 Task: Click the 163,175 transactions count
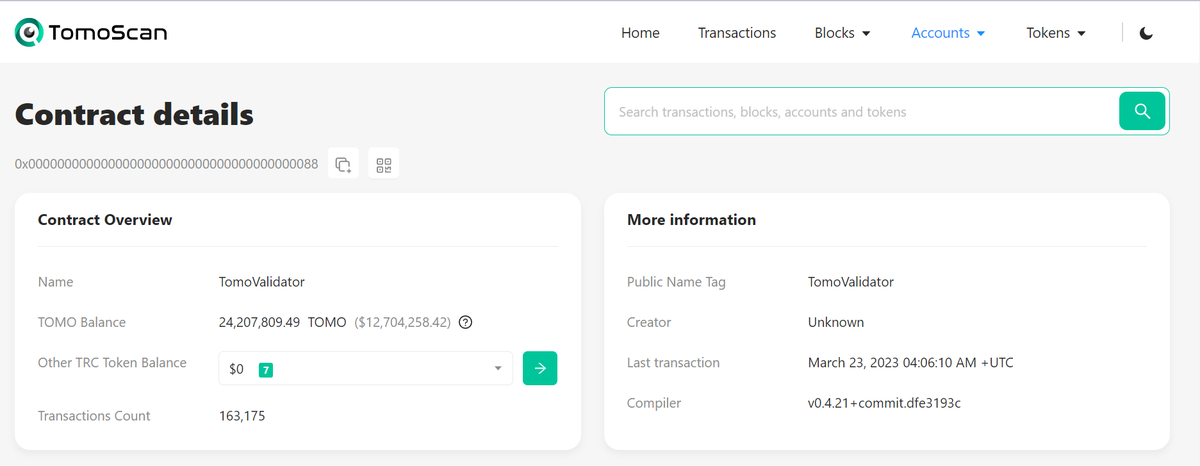pyautogui.click(x=242, y=416)
